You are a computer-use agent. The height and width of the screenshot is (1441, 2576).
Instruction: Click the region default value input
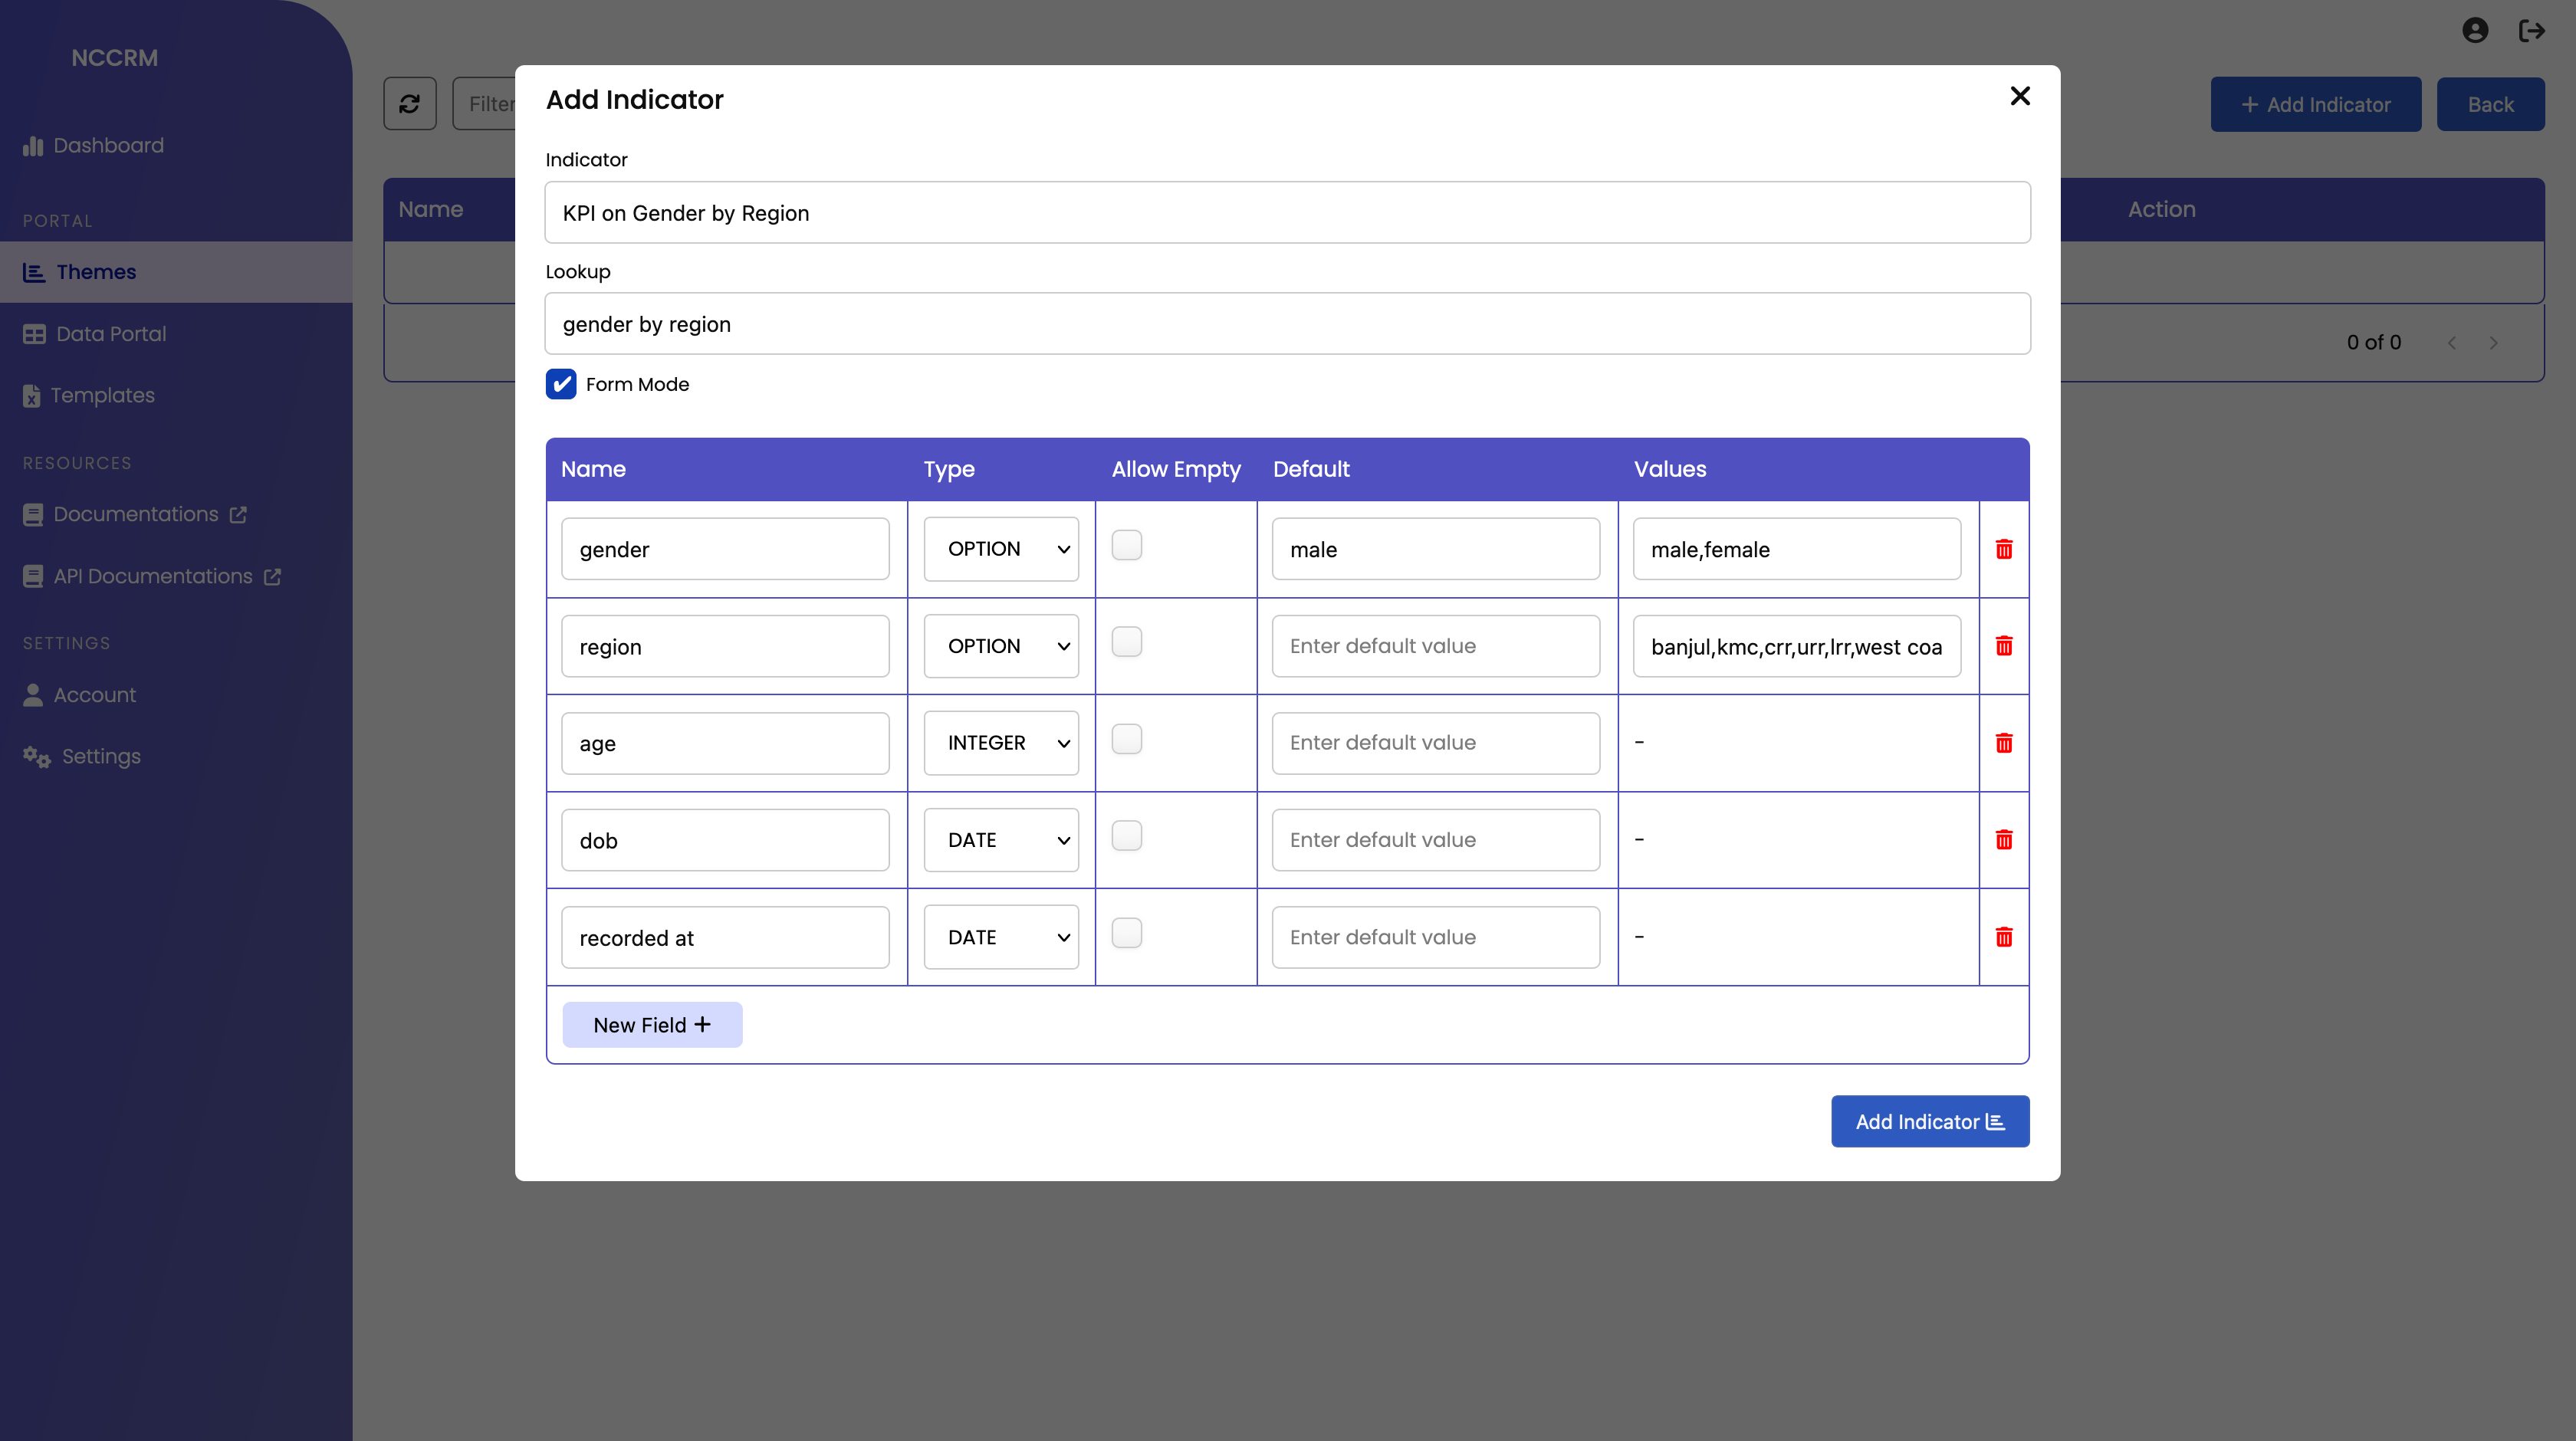(x=1436, y=646)
